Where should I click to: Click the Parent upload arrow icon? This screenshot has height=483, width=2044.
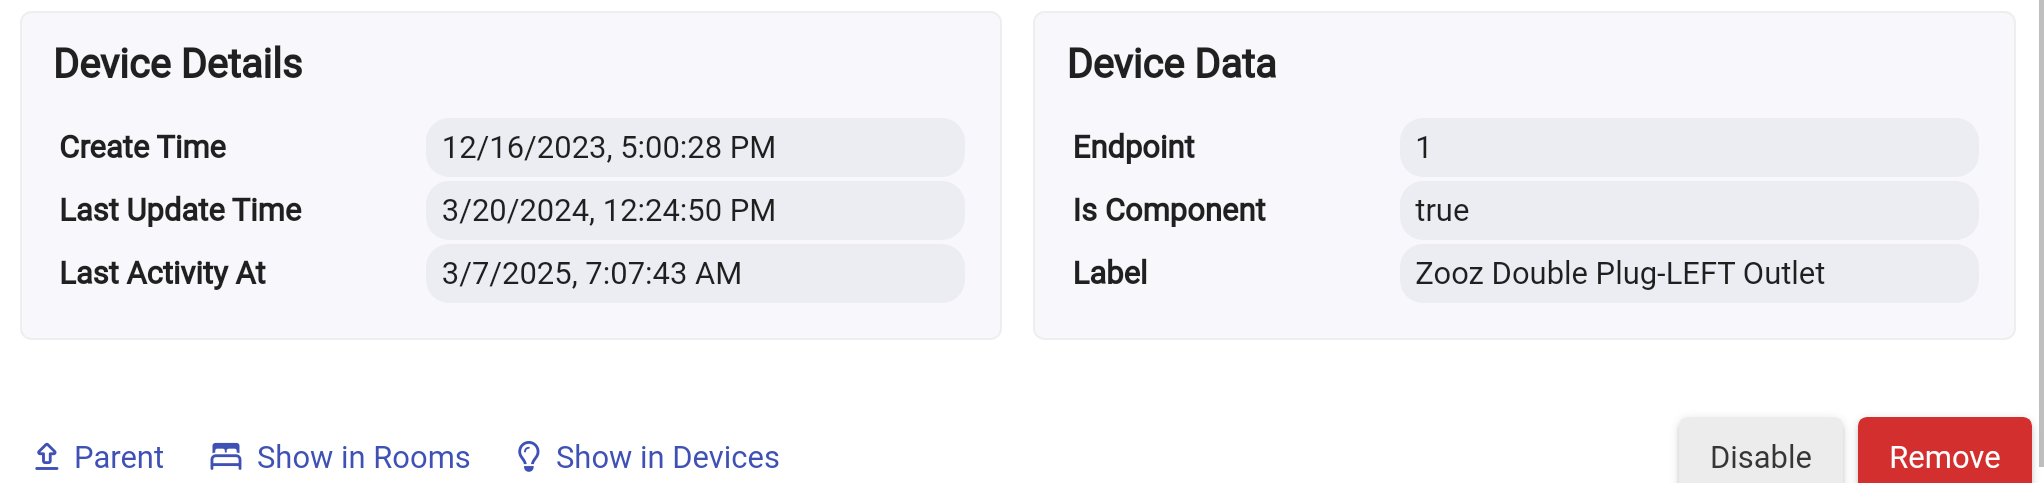click(46, 457)
